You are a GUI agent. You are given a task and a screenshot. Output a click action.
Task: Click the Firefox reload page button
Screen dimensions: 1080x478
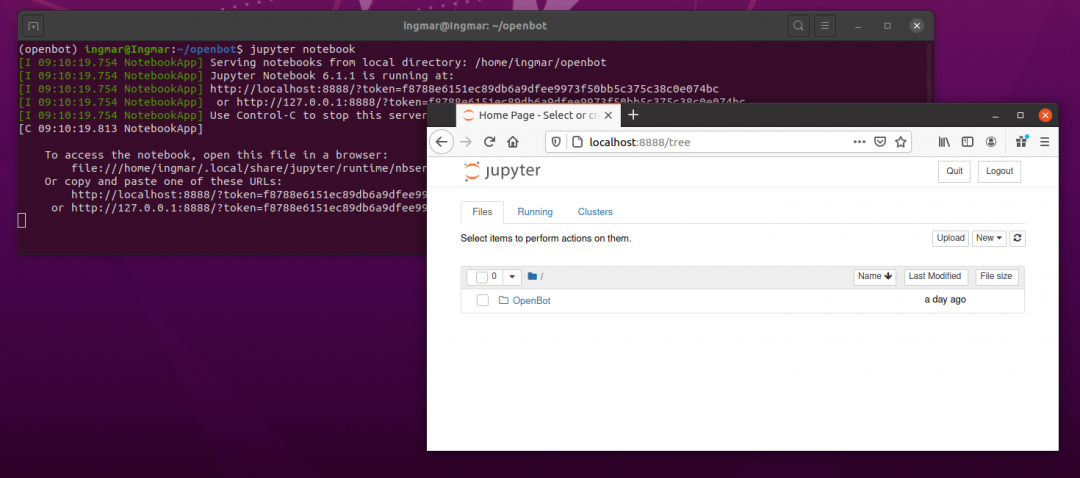(490, 142)
